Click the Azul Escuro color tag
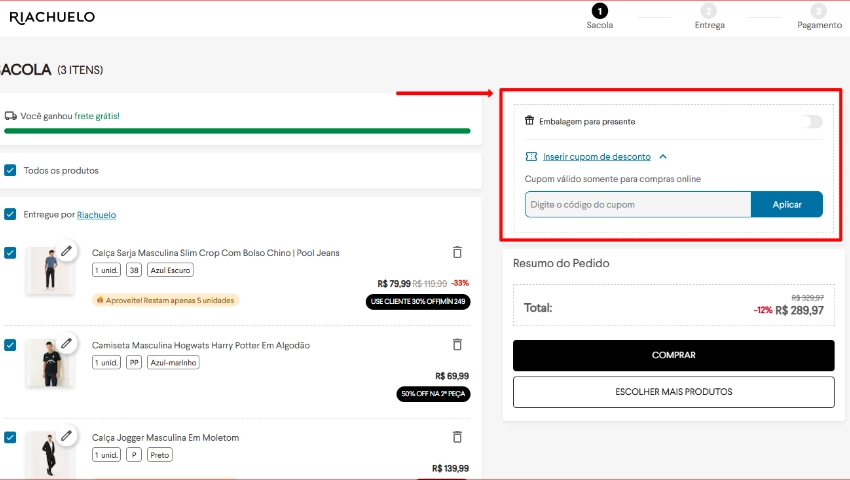 point(170,270)
